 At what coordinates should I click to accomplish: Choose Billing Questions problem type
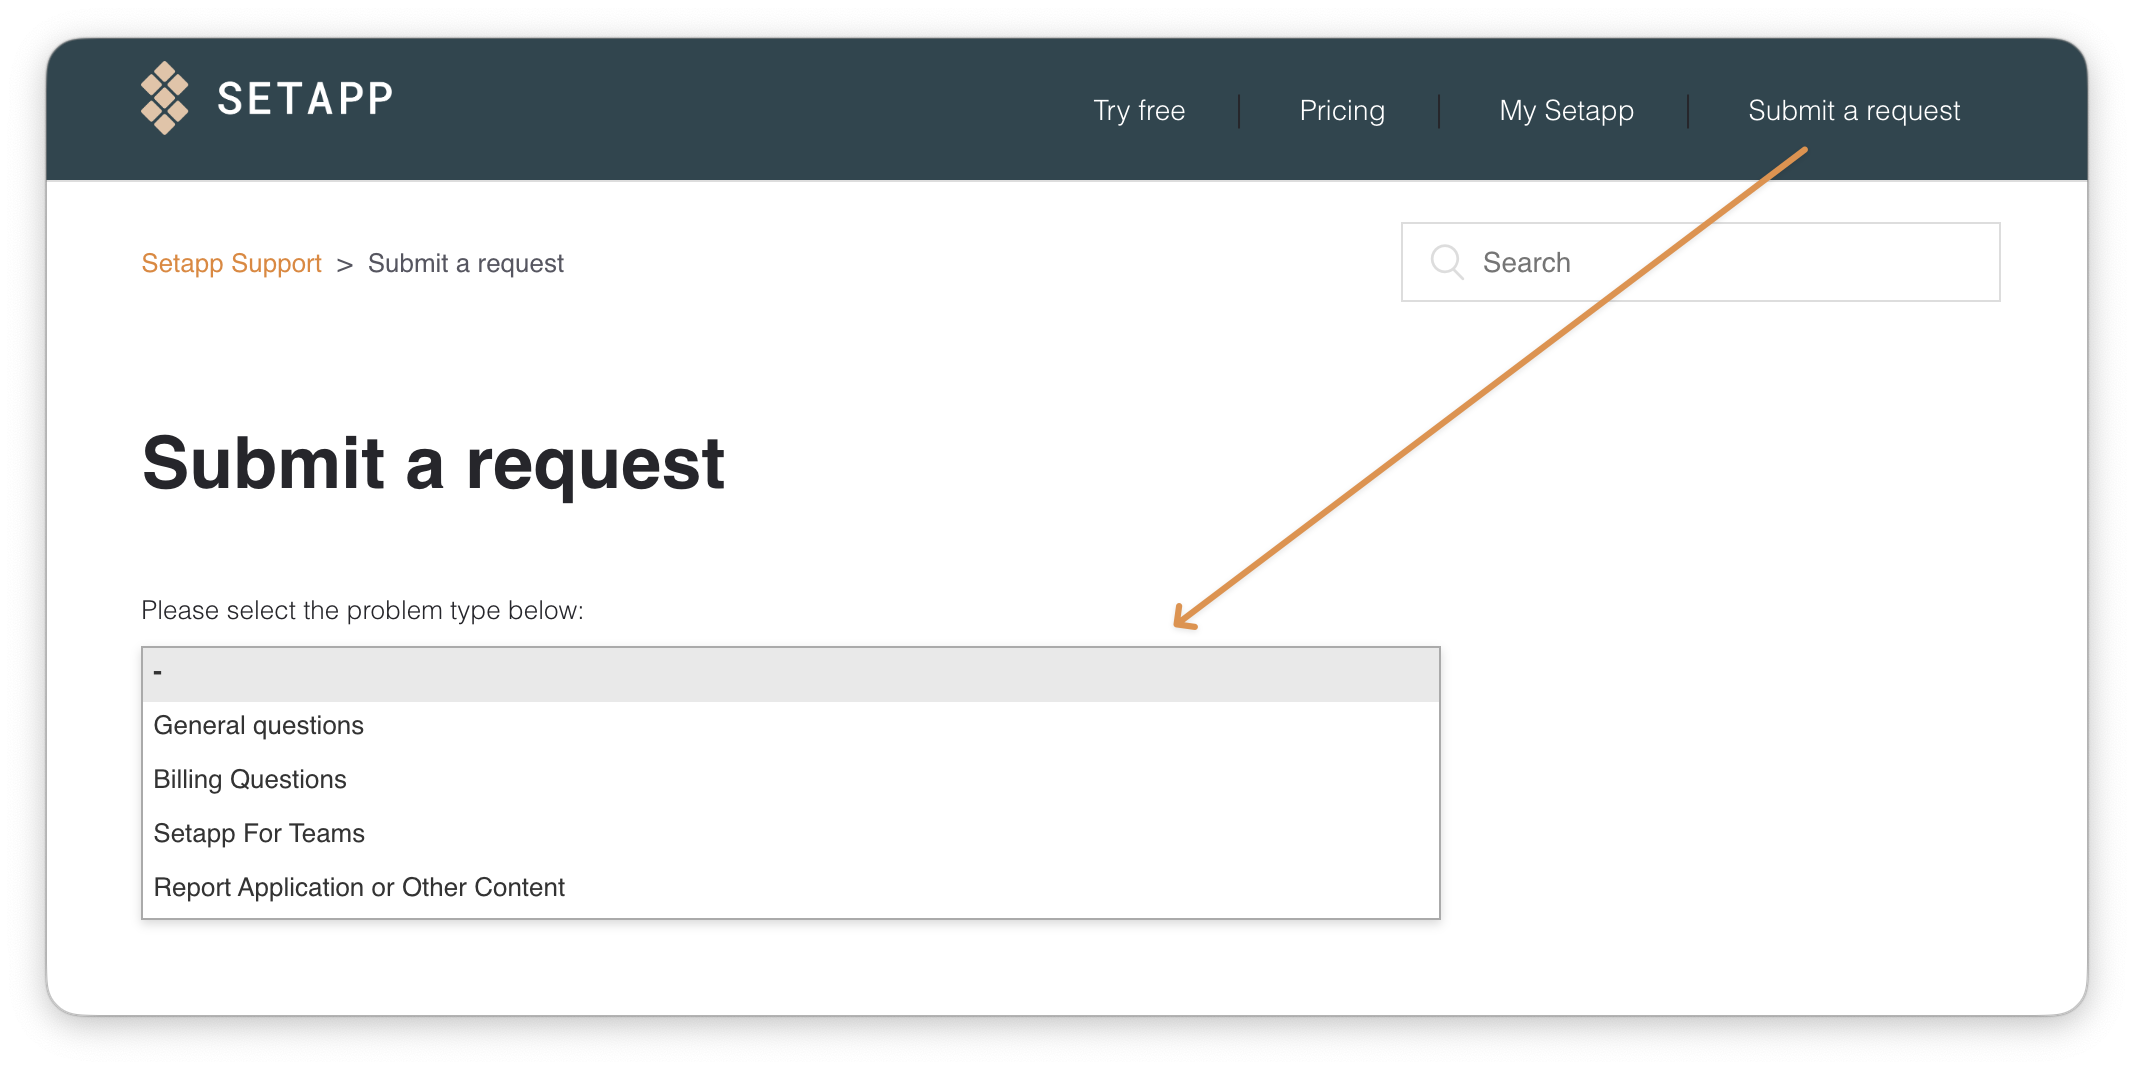[x=790, y=780]
